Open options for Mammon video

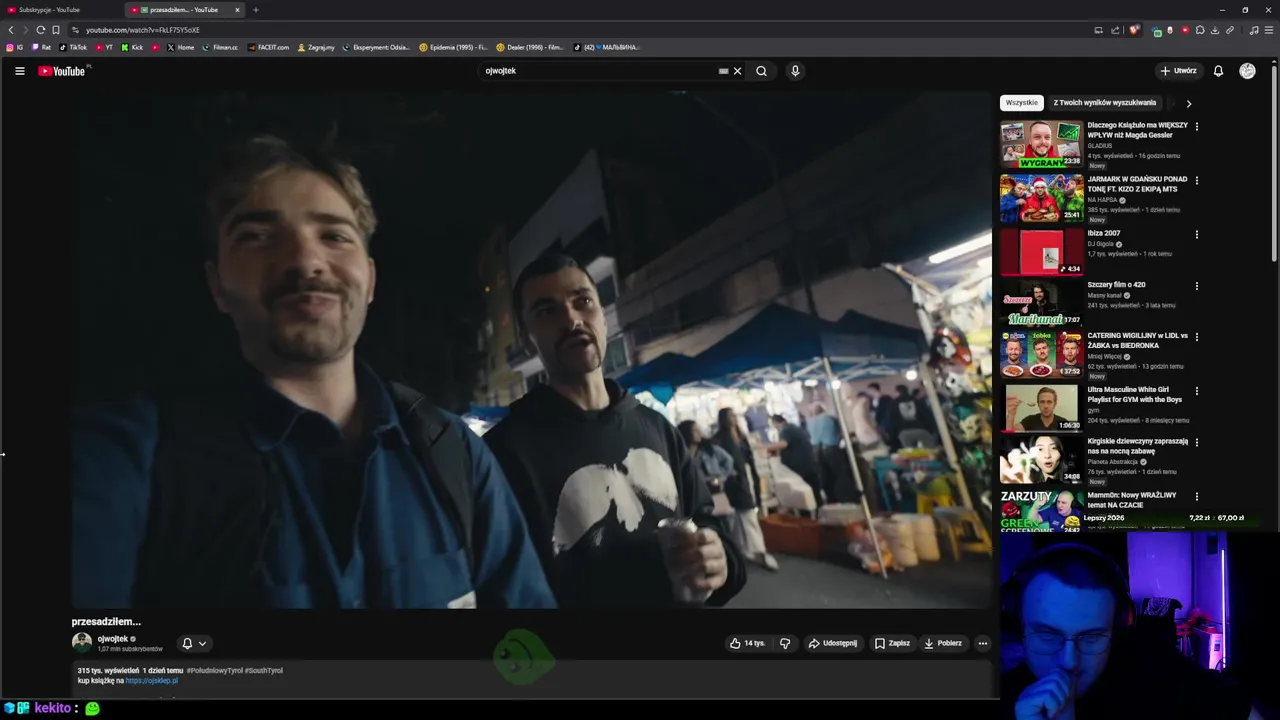(x=1196, y=497)
